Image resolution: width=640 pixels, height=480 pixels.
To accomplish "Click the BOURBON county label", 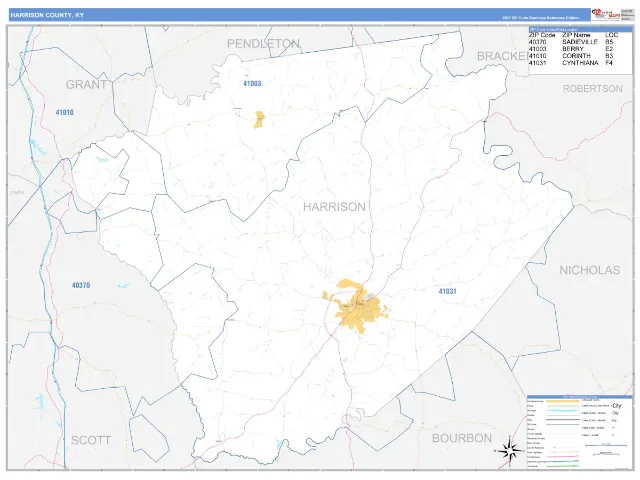I will click(x=462, y=438).
